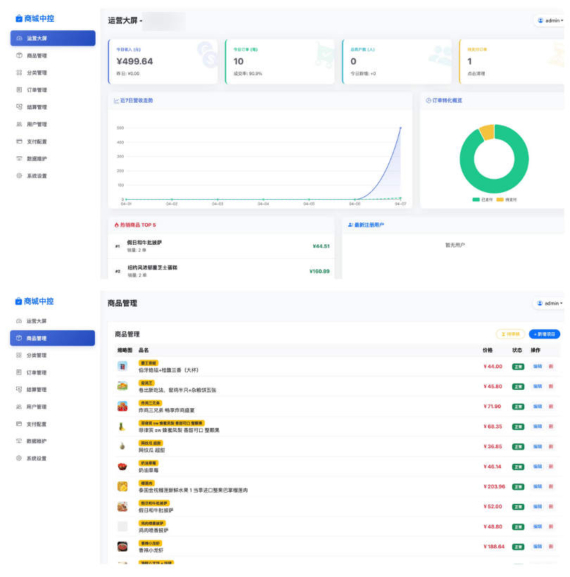Click the 商城中控 logo icon in the lower product panel
This screenshot has height=577, width=570.
(18, 301)
